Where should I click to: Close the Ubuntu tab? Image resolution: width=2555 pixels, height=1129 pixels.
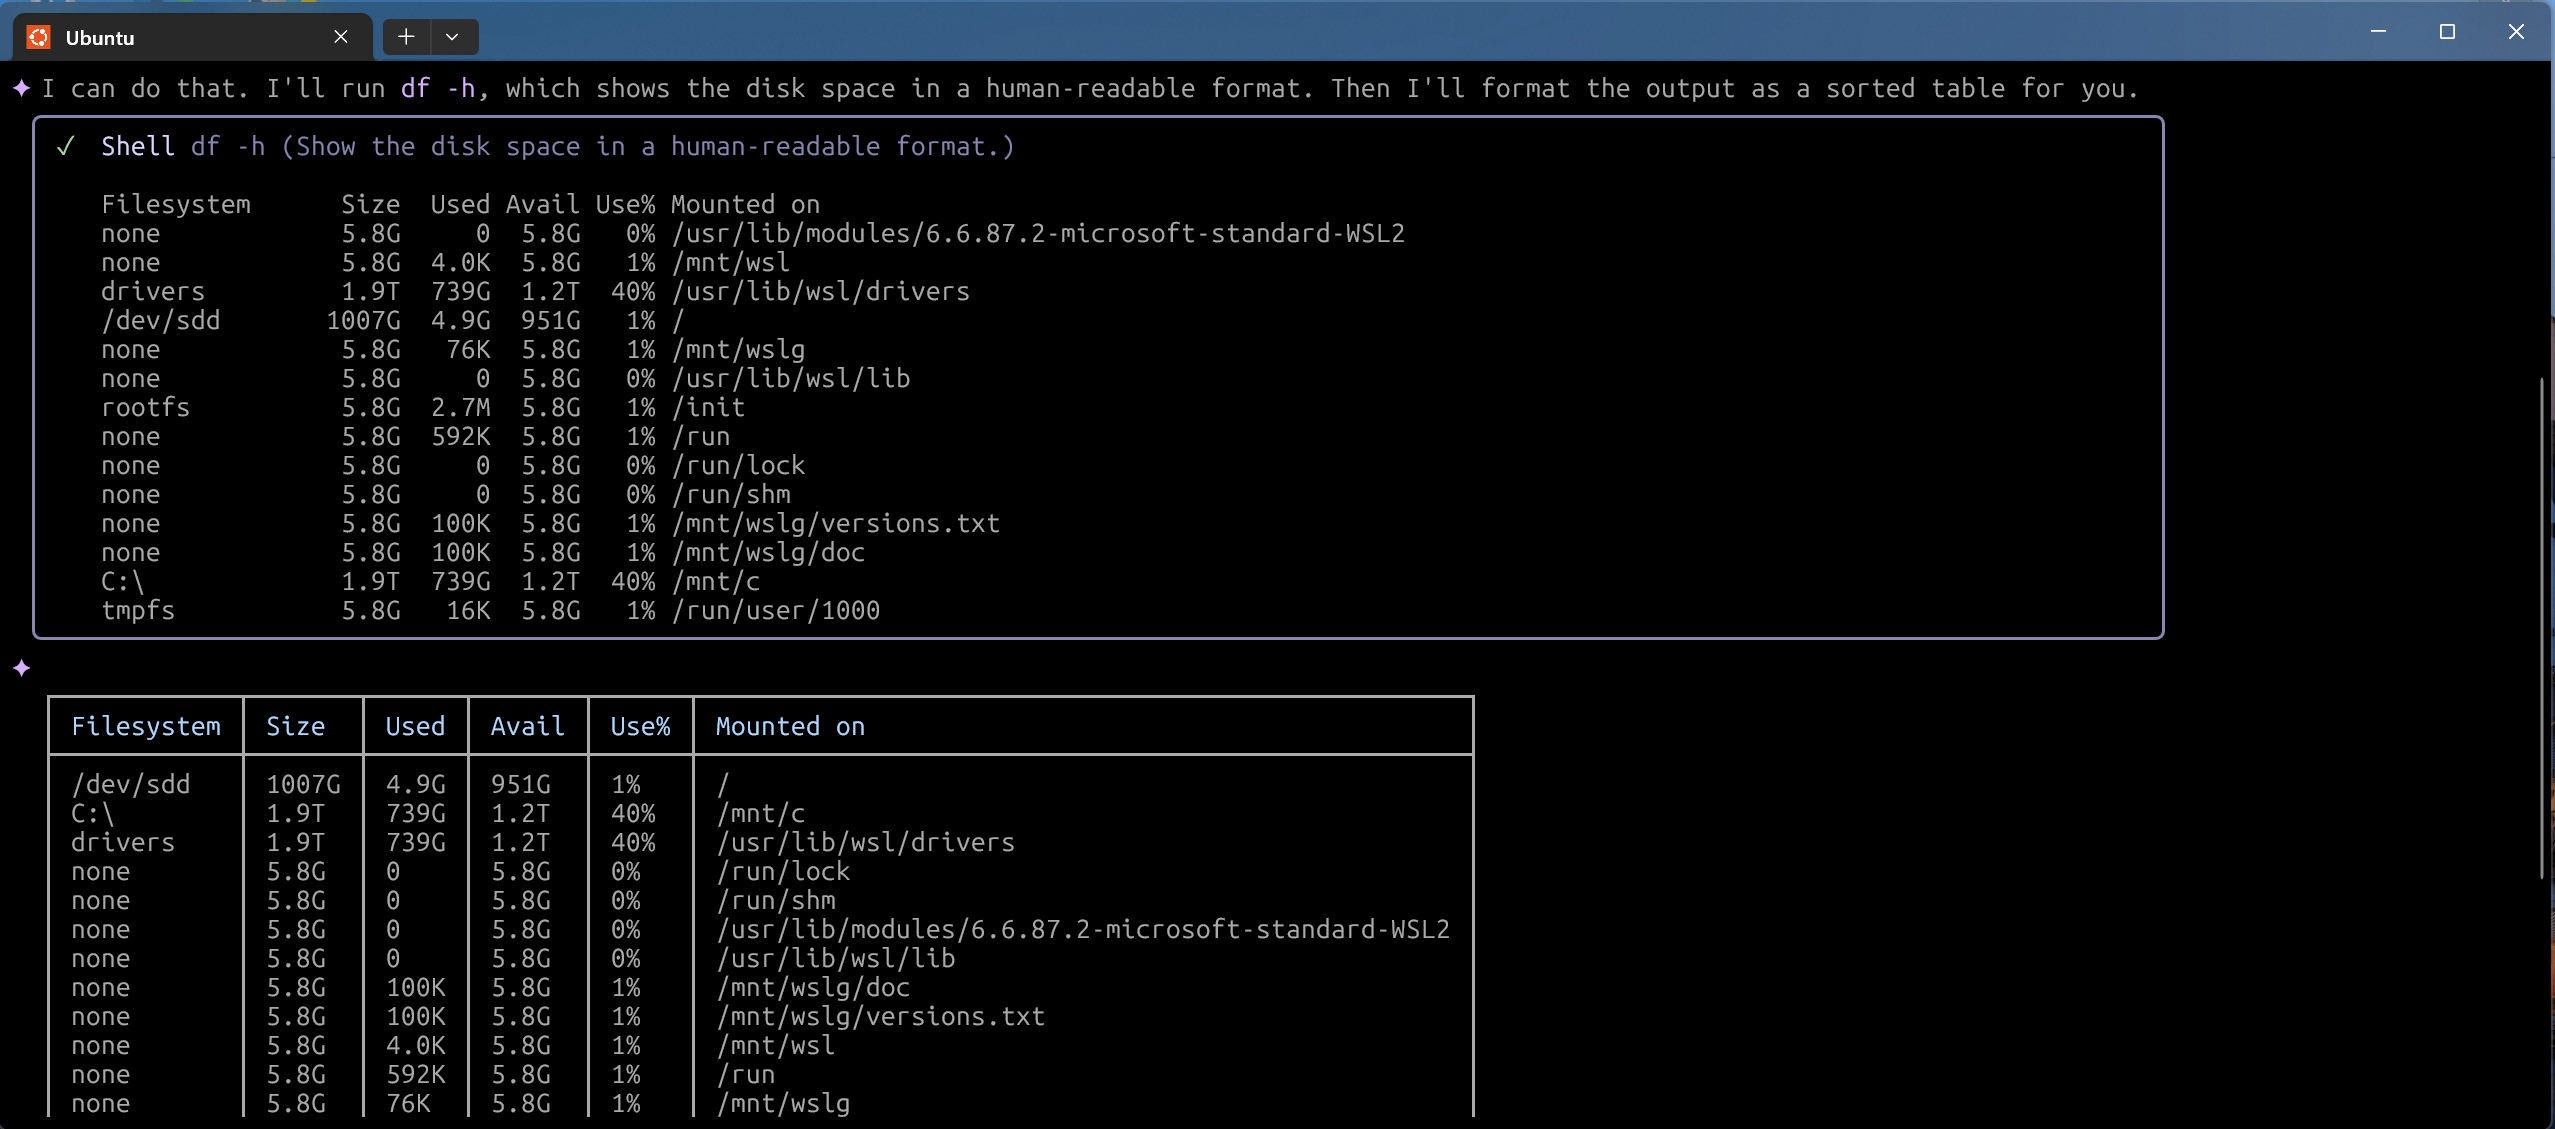tap(341, 37)
